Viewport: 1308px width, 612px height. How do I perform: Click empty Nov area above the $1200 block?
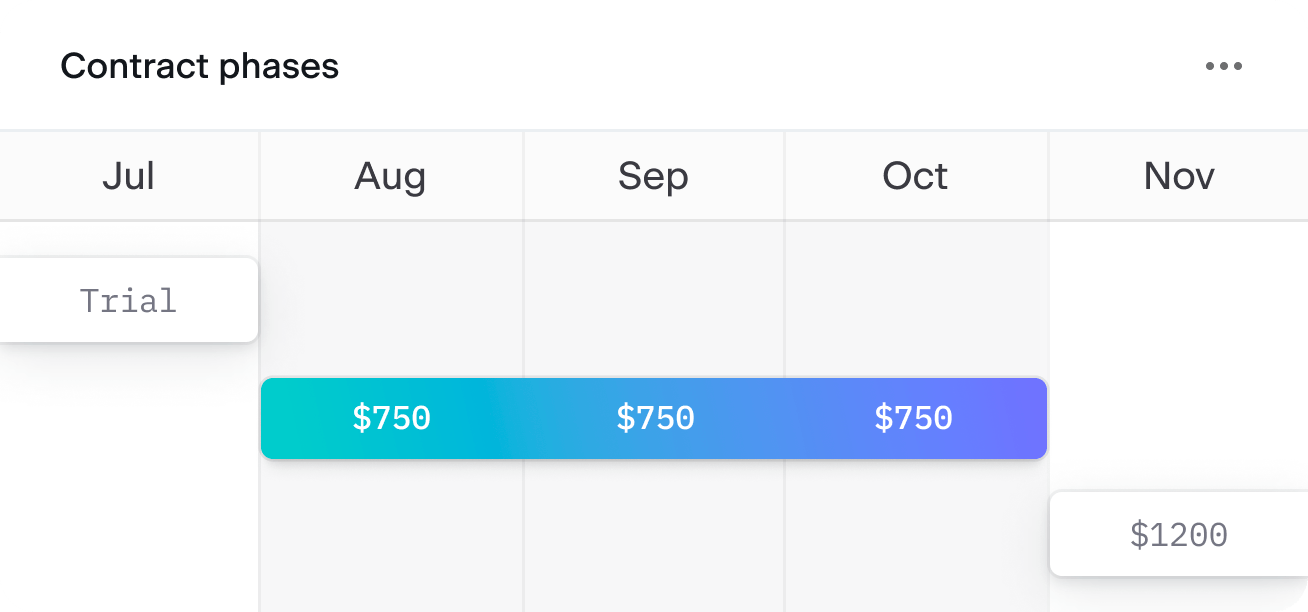(1179, 355)
